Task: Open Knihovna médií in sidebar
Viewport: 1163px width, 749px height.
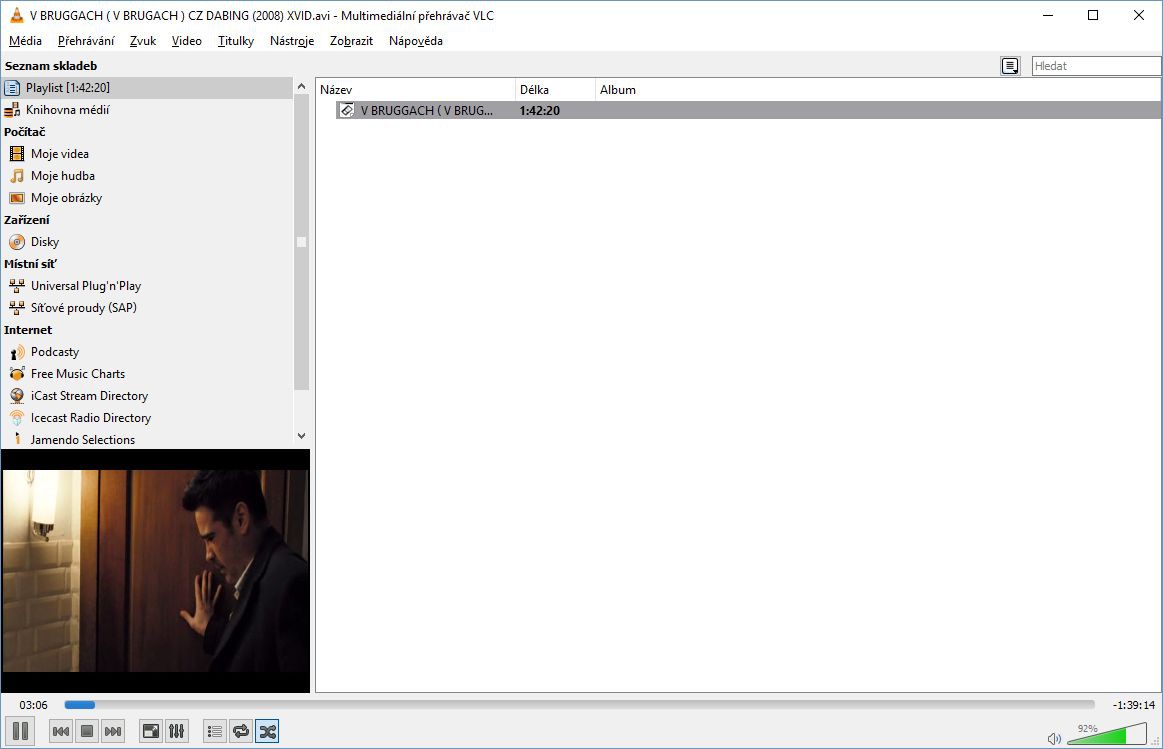Action: click(x=147, y=110)
